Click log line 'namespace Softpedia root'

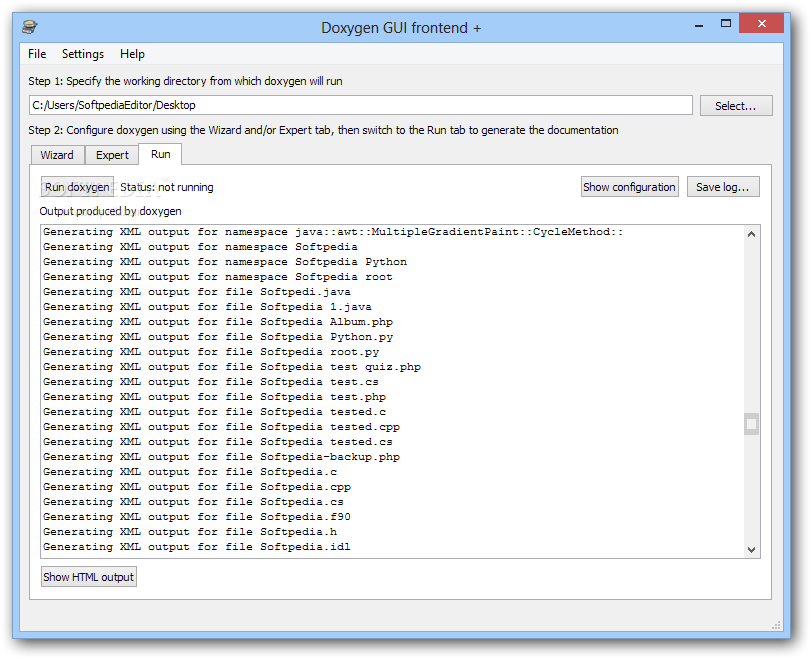(218, 277)
